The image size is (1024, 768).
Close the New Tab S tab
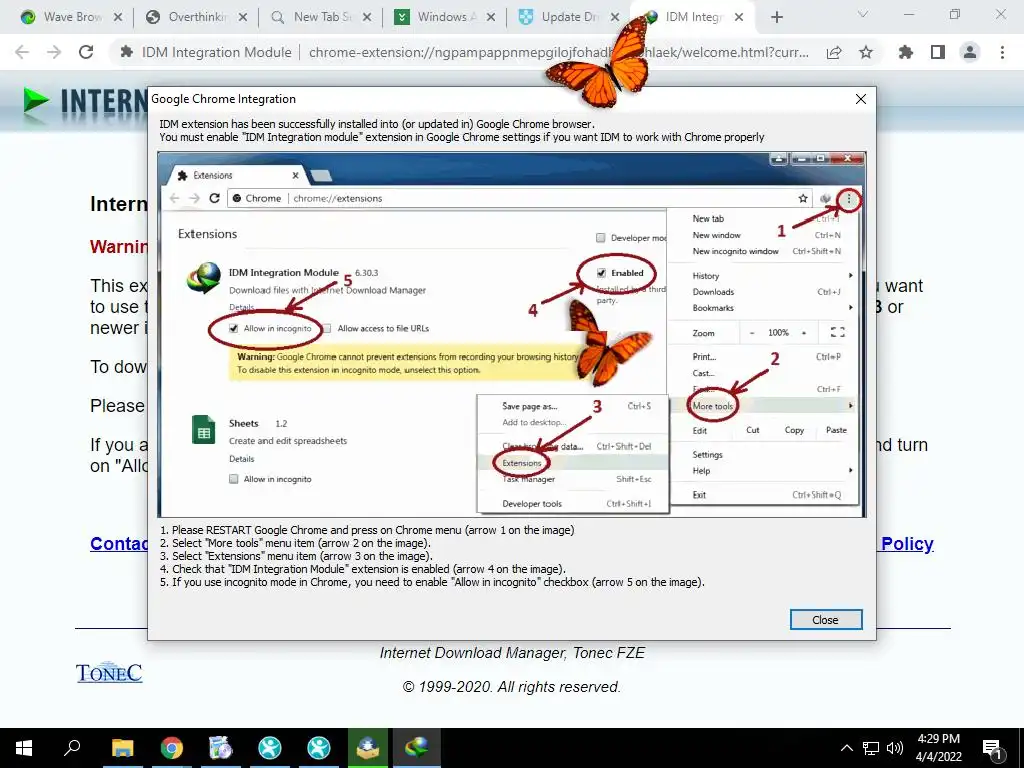[367, 17]
